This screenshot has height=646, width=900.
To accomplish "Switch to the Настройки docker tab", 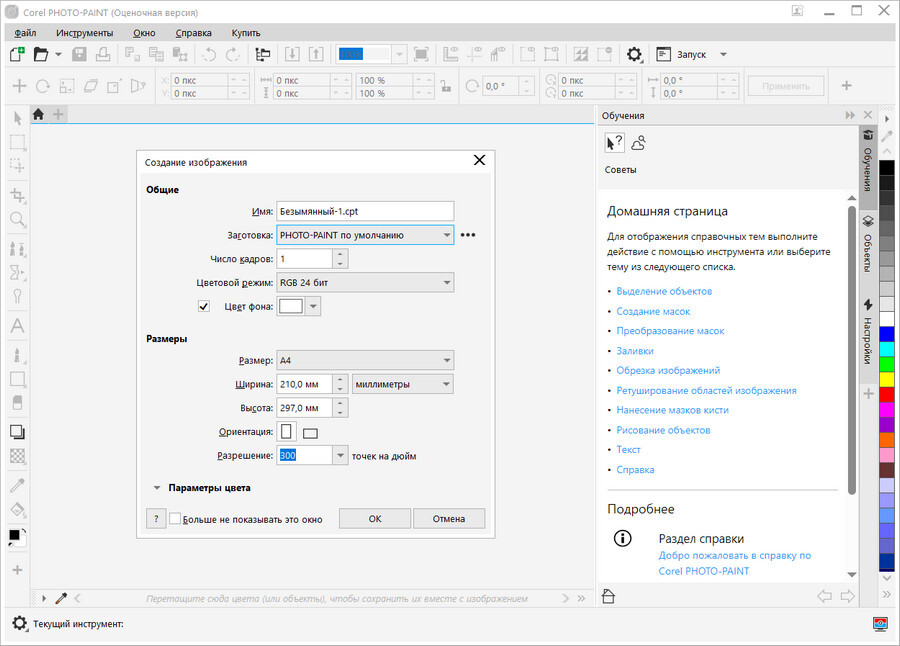I will point(868,332).
